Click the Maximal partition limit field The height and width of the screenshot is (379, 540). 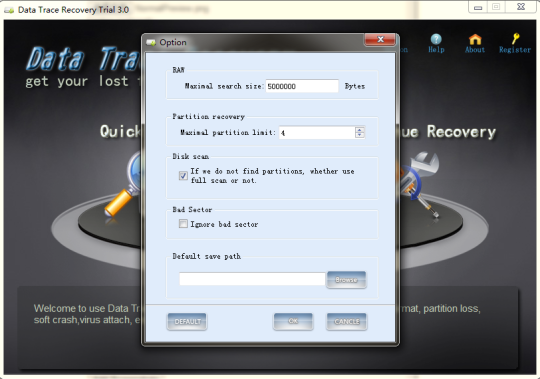[317, 133]
